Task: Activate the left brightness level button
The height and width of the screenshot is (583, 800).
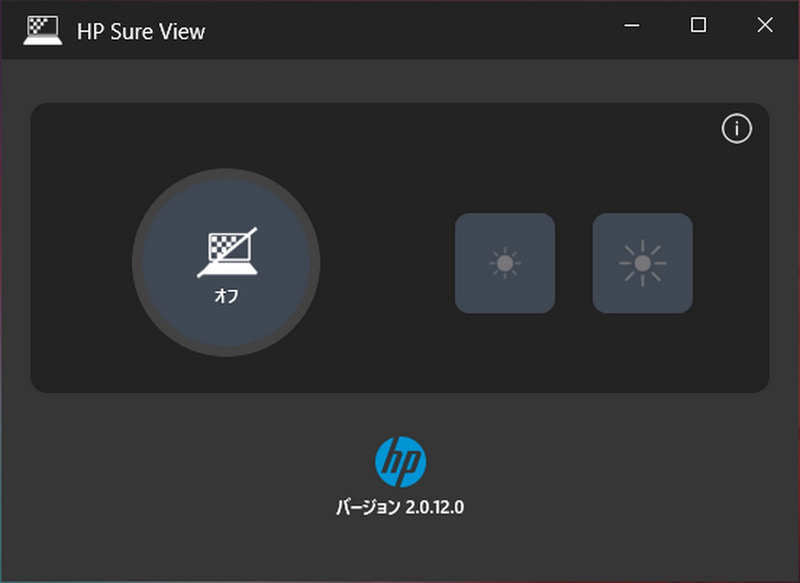Action: pyautogui.click(x=505, y=263)
